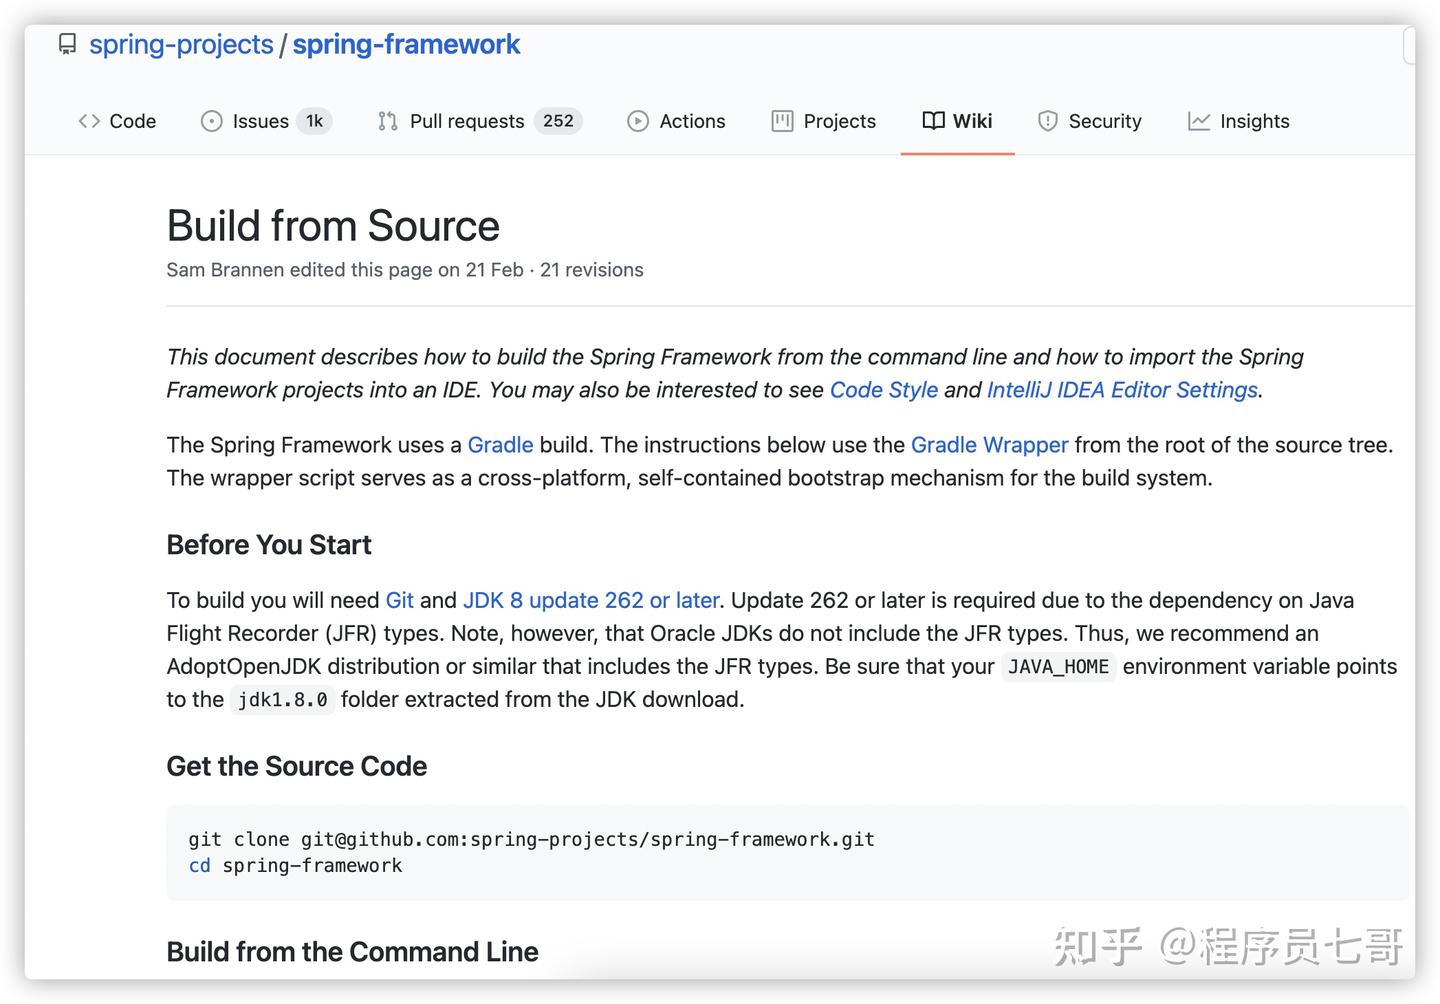This screenshot has width=1440, height=1004.
Task: Click the branch icon beside Pull requests
Action: point(387,120)
